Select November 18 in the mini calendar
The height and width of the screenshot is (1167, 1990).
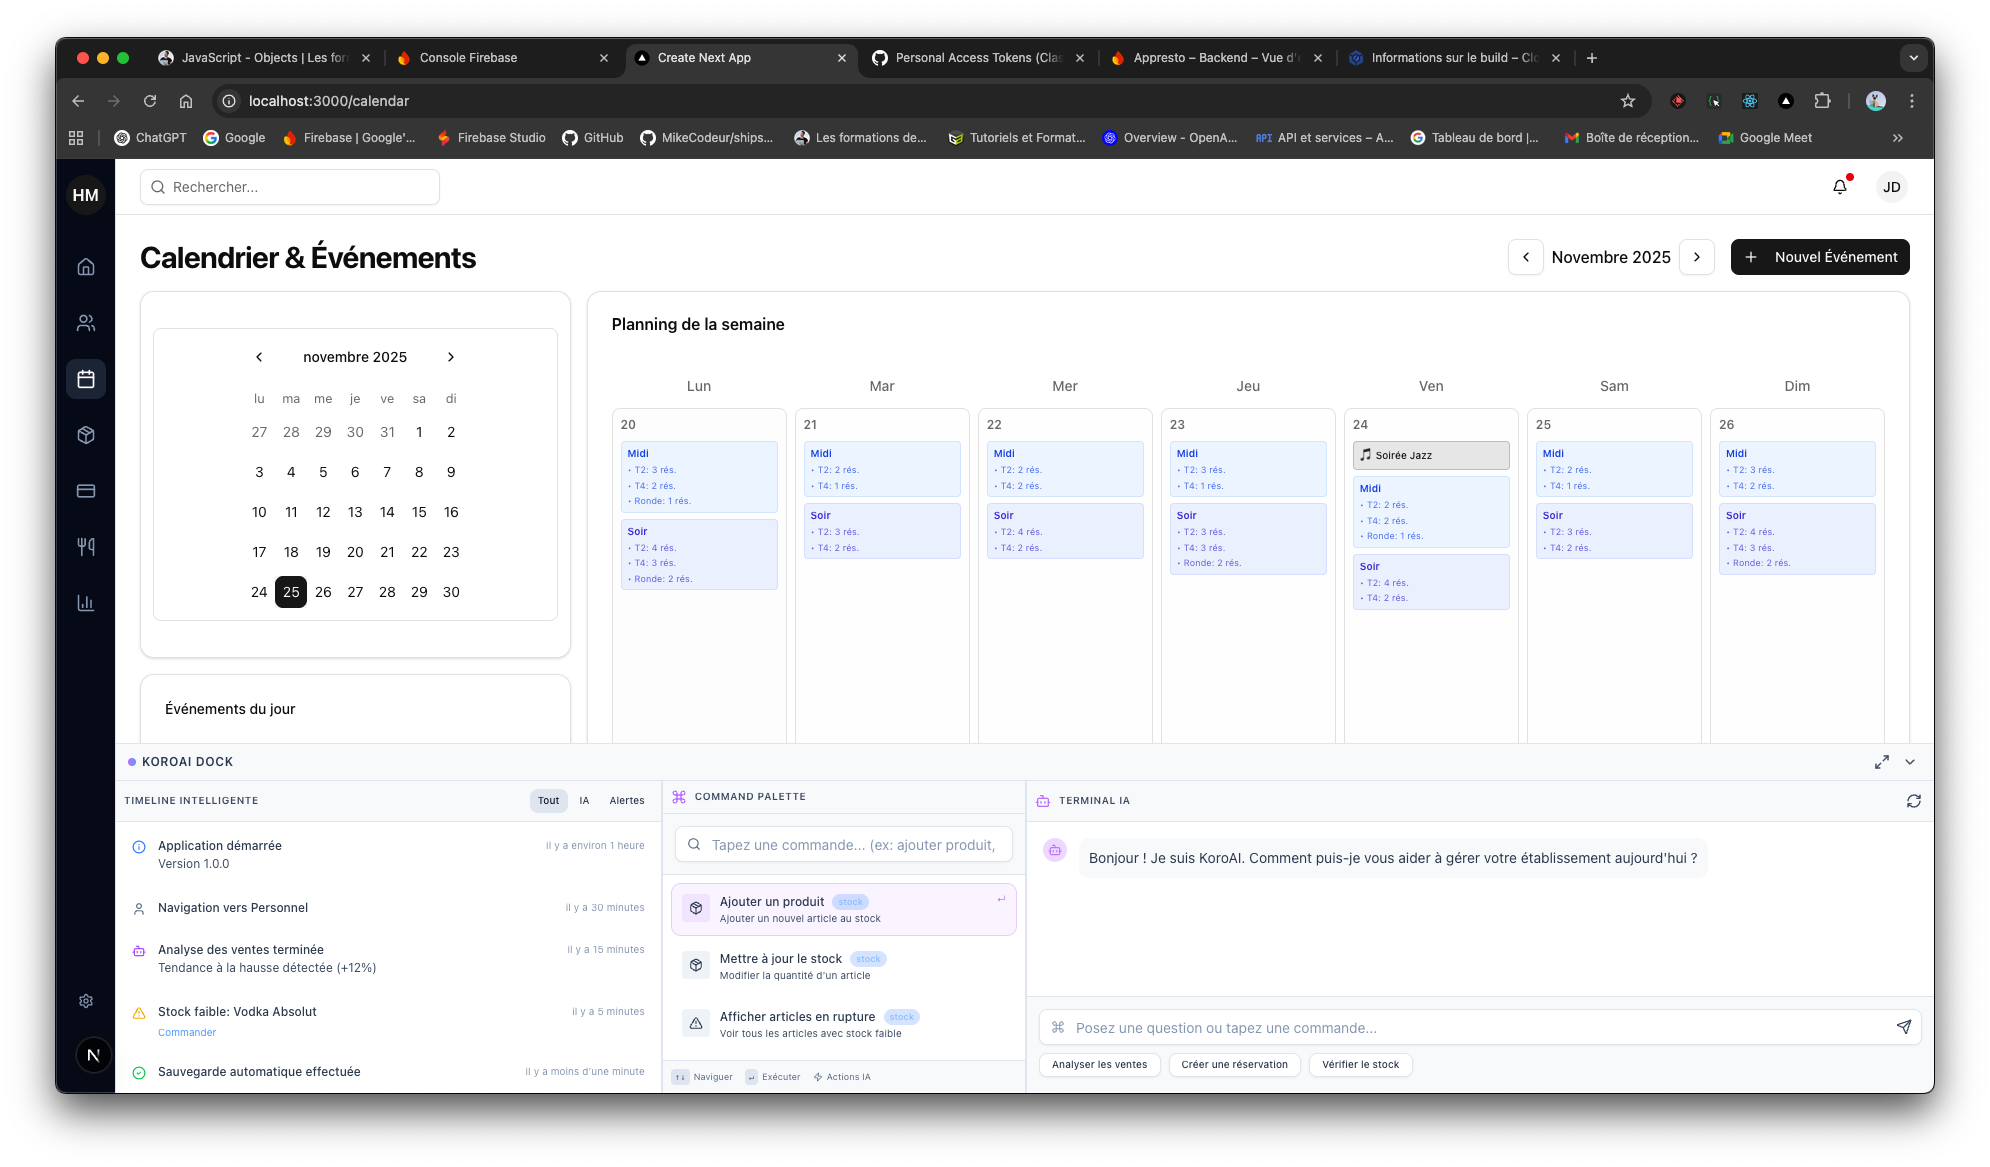tap(291, 551)
